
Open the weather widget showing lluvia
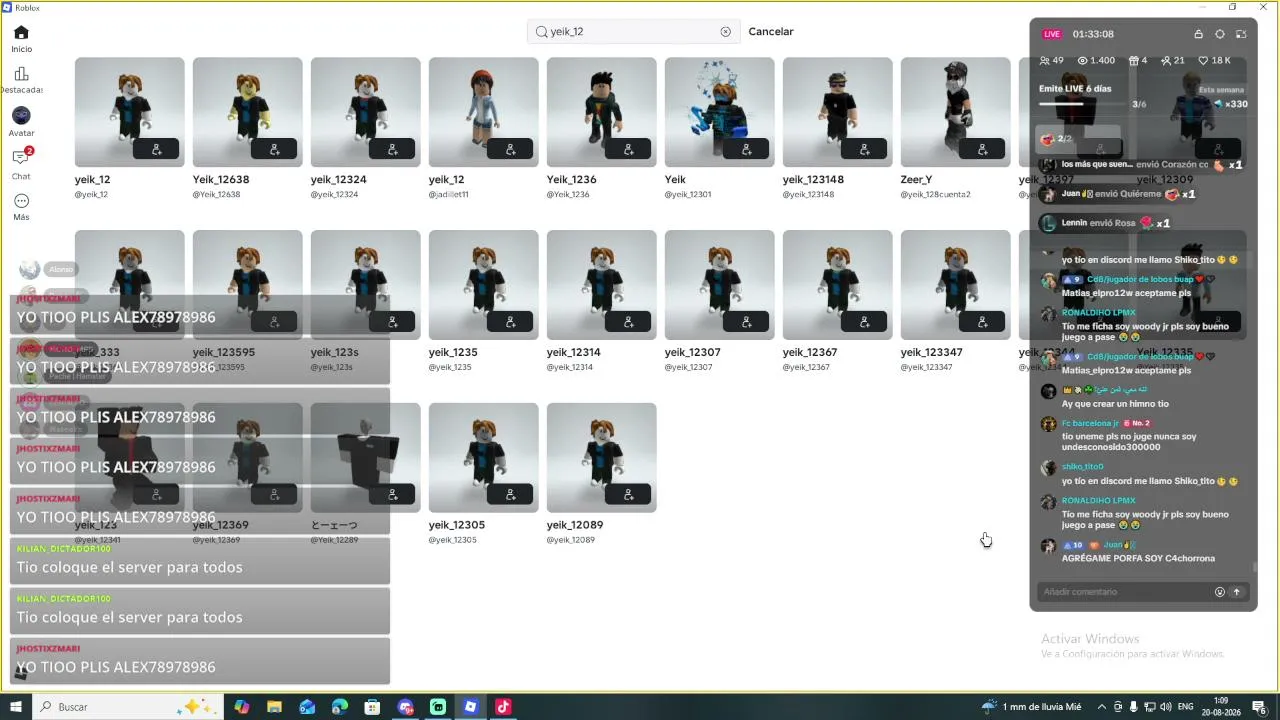pos(1031,707)
